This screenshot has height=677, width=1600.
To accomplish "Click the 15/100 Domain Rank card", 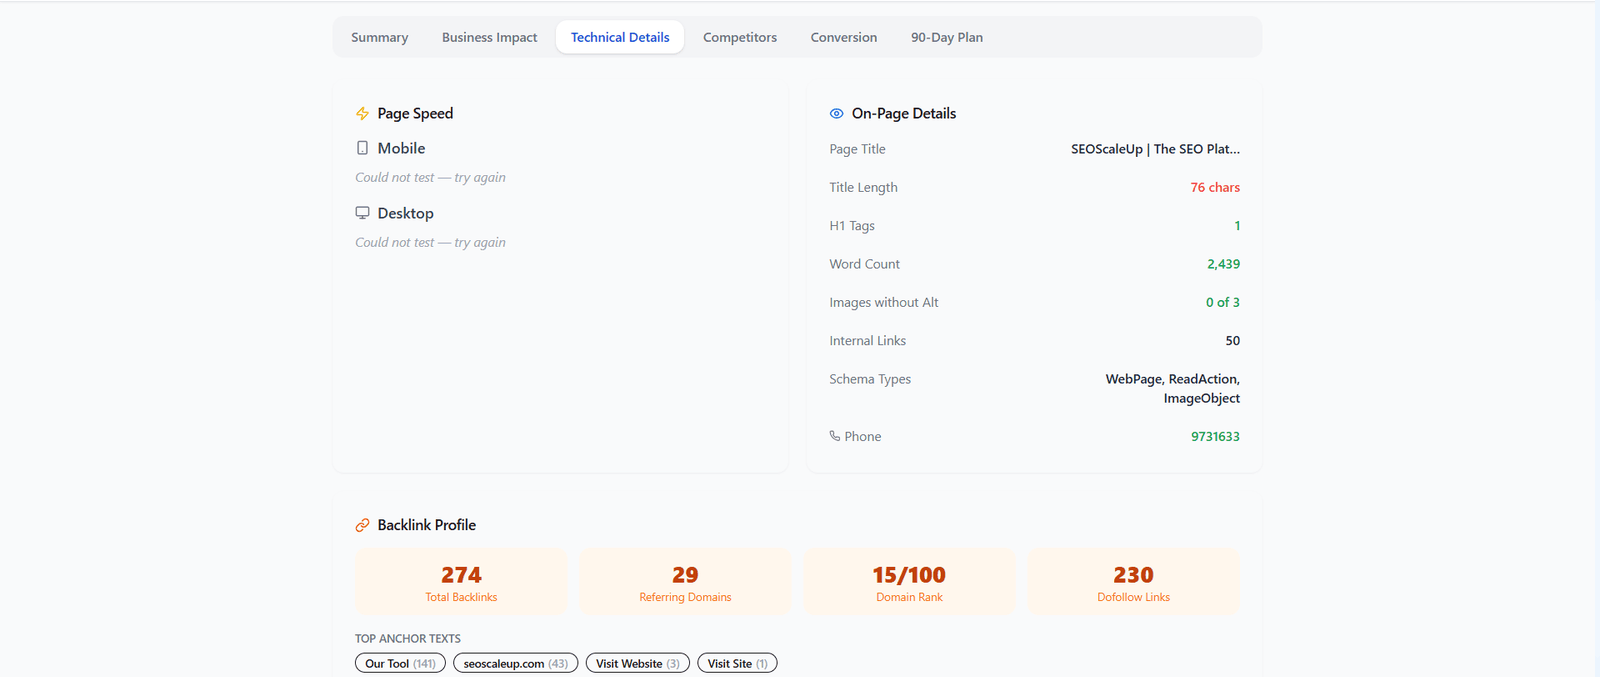I will pyautogui.click(x=909, y=582).
